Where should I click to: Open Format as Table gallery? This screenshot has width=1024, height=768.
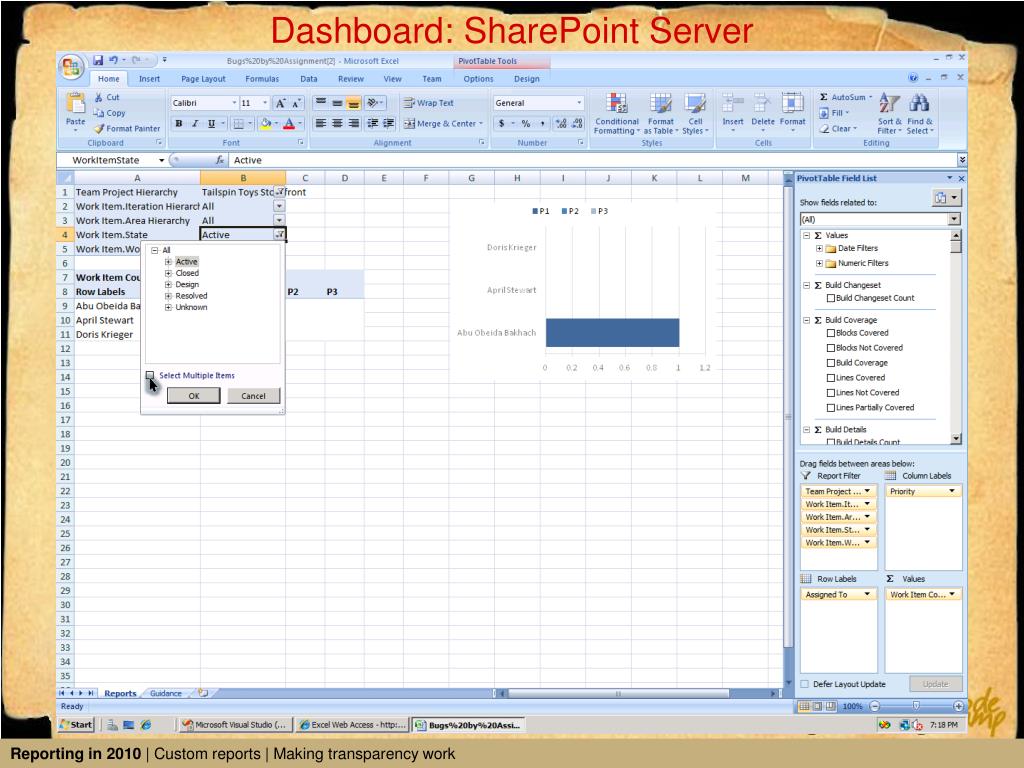point(661,114)
